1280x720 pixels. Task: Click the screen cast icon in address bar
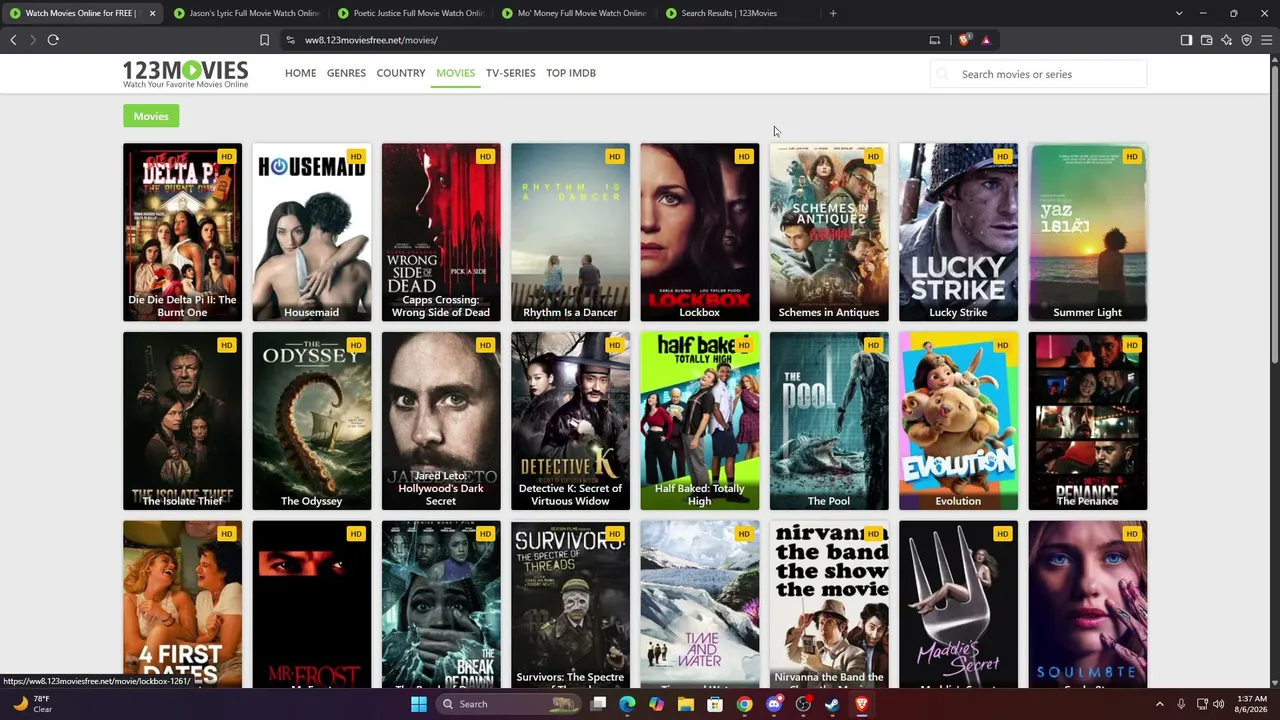935,40
